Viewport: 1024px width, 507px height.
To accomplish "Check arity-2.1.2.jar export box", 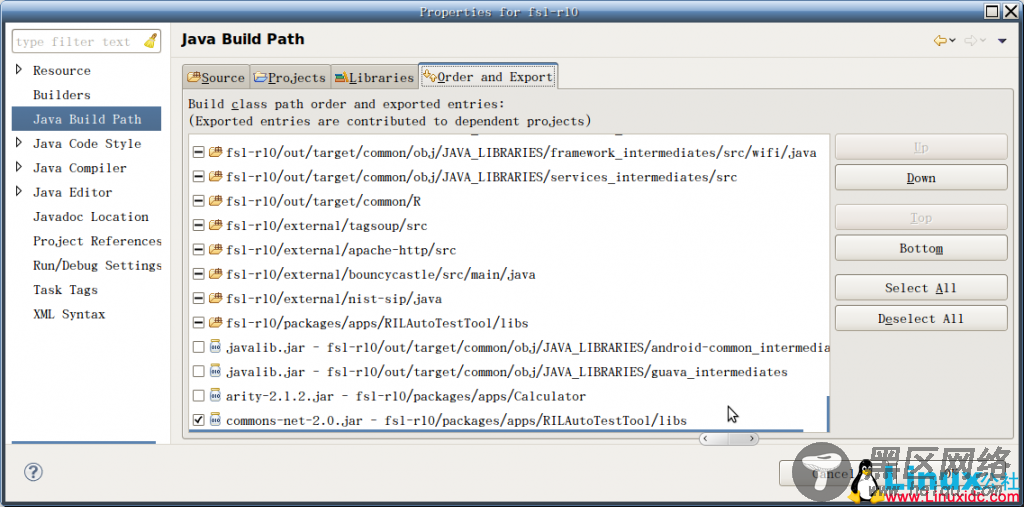I will 199,396.
